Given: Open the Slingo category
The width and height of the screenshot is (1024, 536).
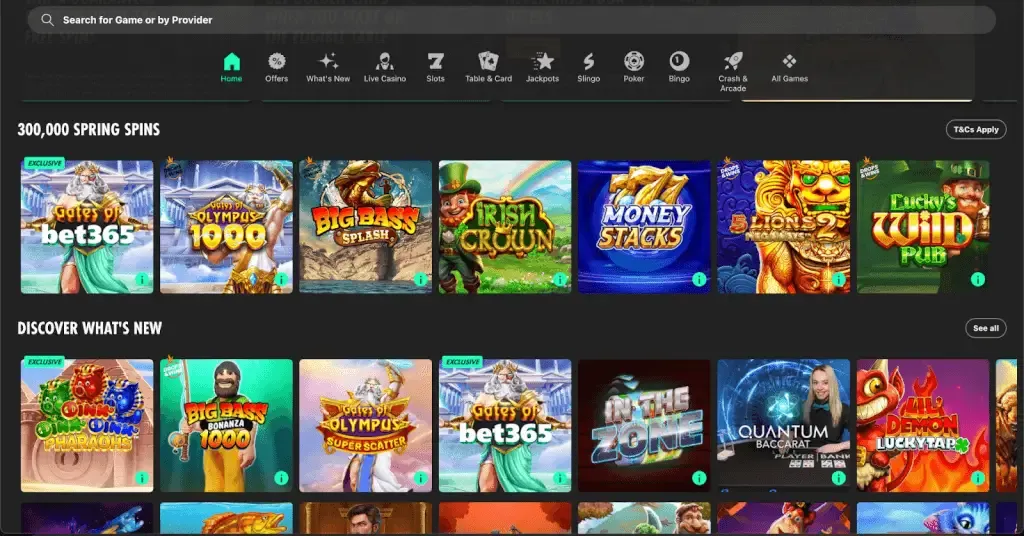Looking at the screenshot, I should tap(588, 68).
